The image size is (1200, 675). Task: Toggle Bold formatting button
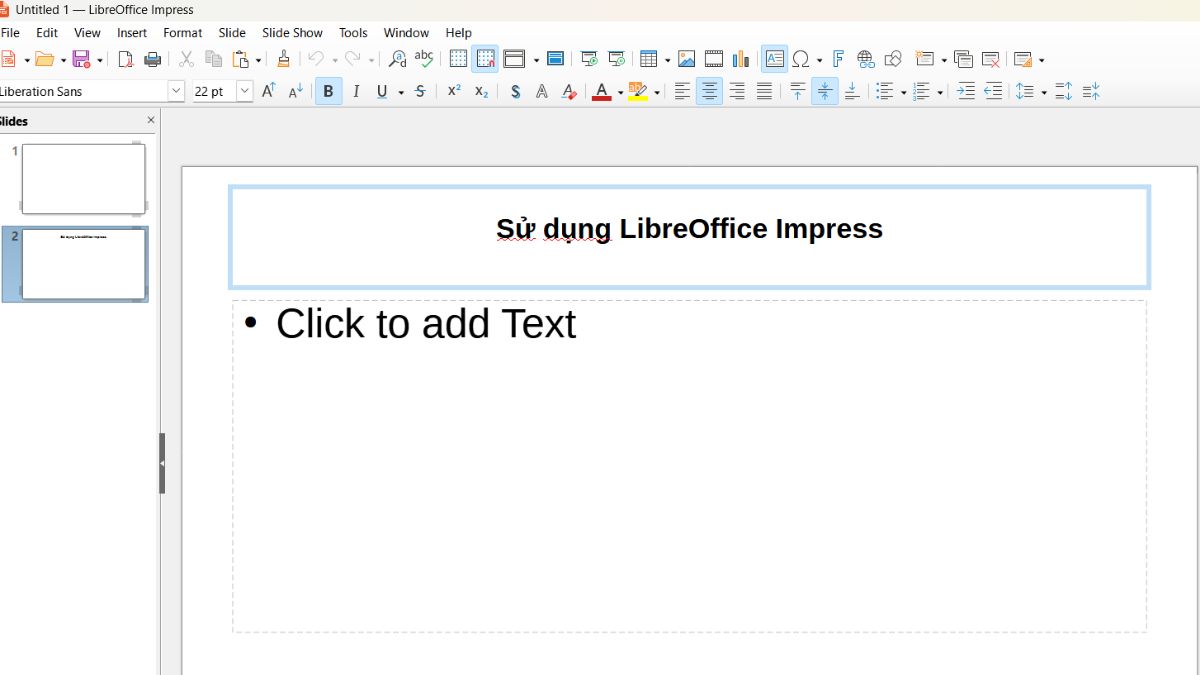pos(328,91)
